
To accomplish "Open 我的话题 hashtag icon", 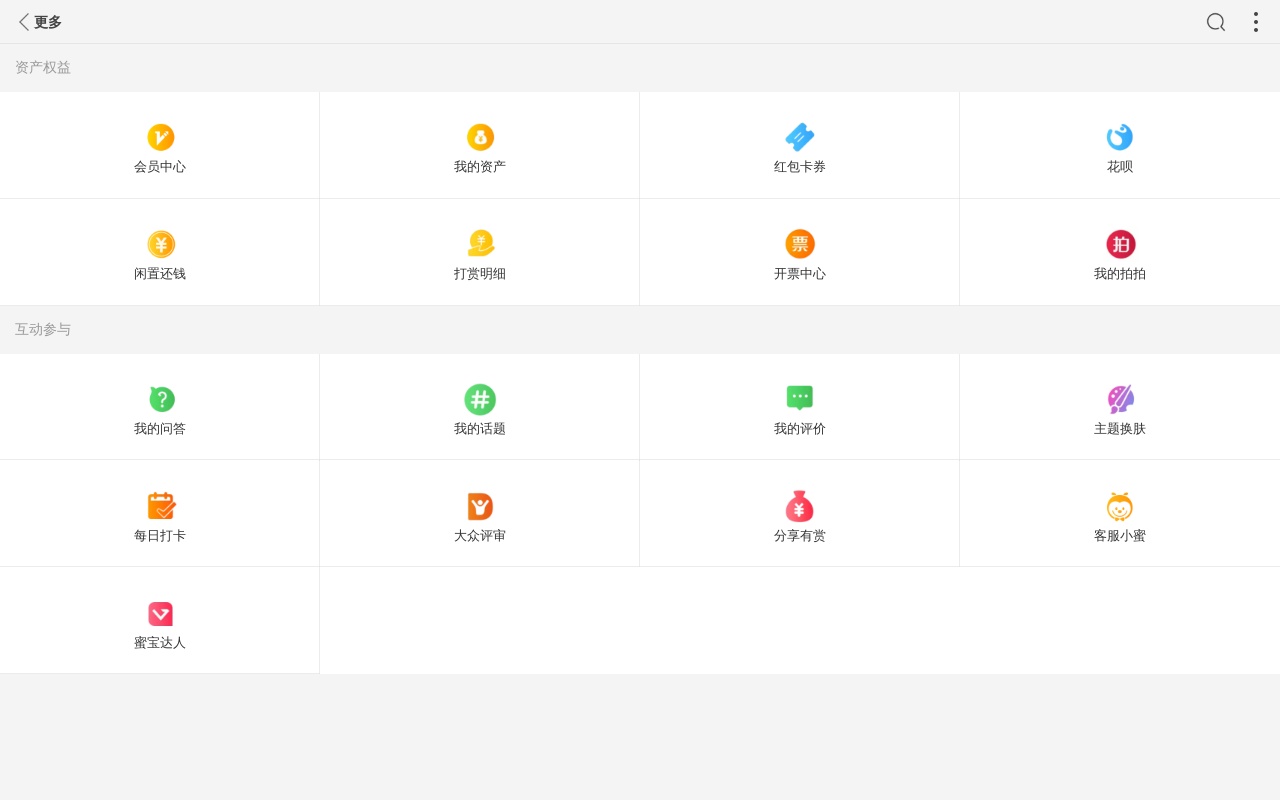I will [x=480, y=399].
